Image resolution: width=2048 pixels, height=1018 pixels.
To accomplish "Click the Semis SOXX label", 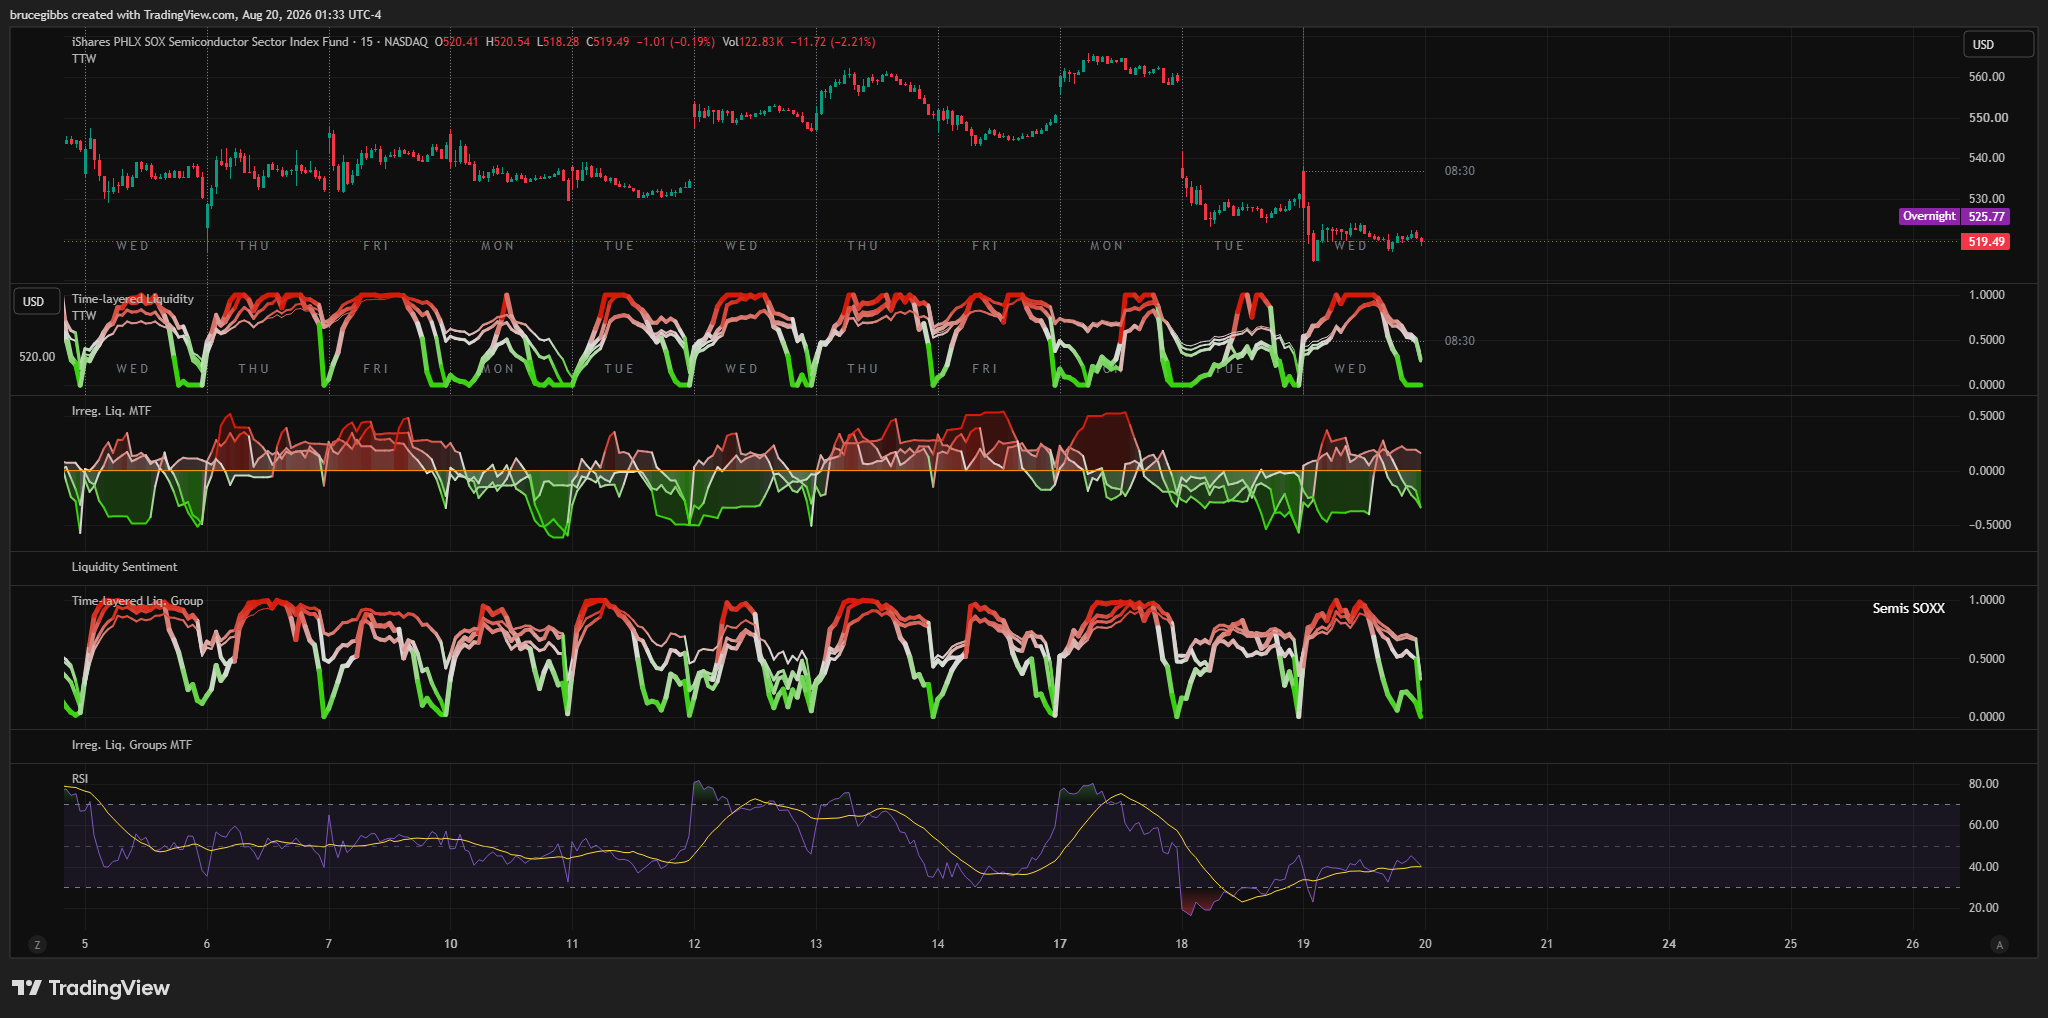I will click(1909, 608).
